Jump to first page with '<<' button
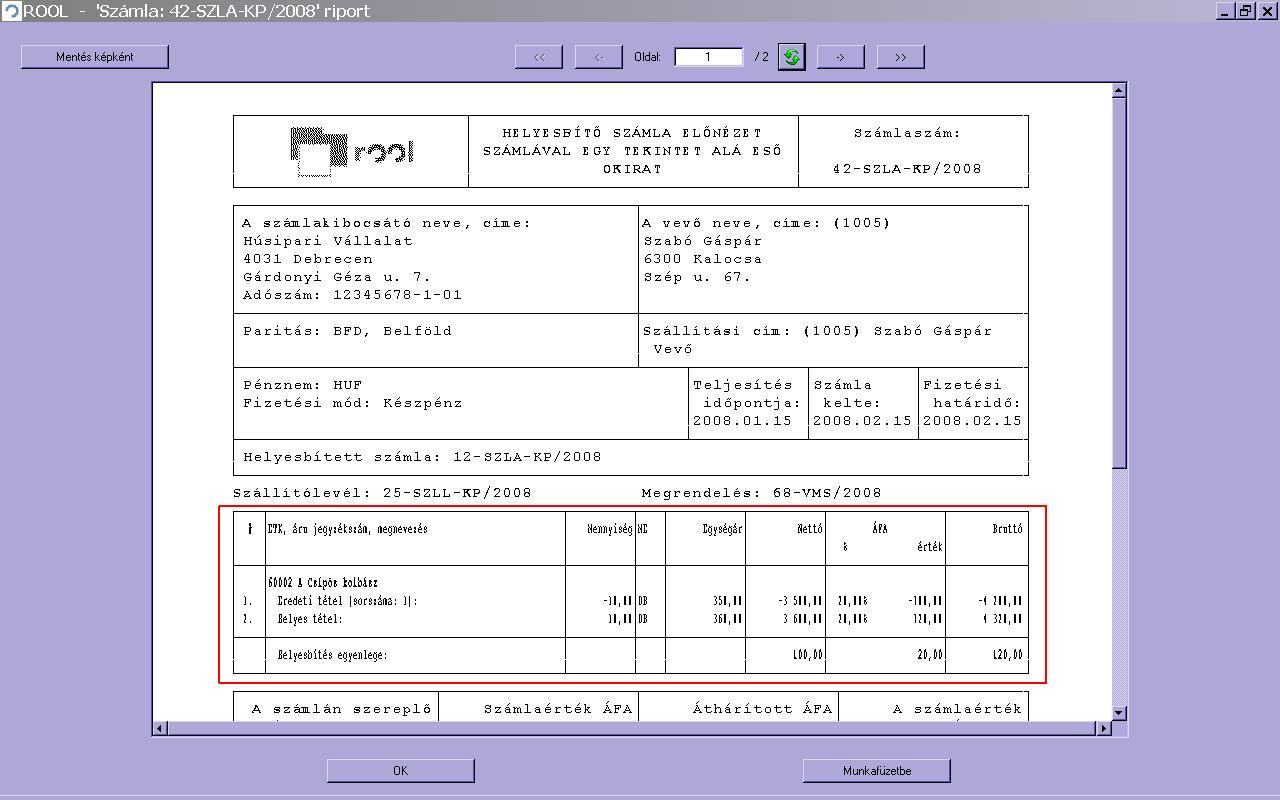The height and width of the screenshot is (800, 1280). click(539, 57)
